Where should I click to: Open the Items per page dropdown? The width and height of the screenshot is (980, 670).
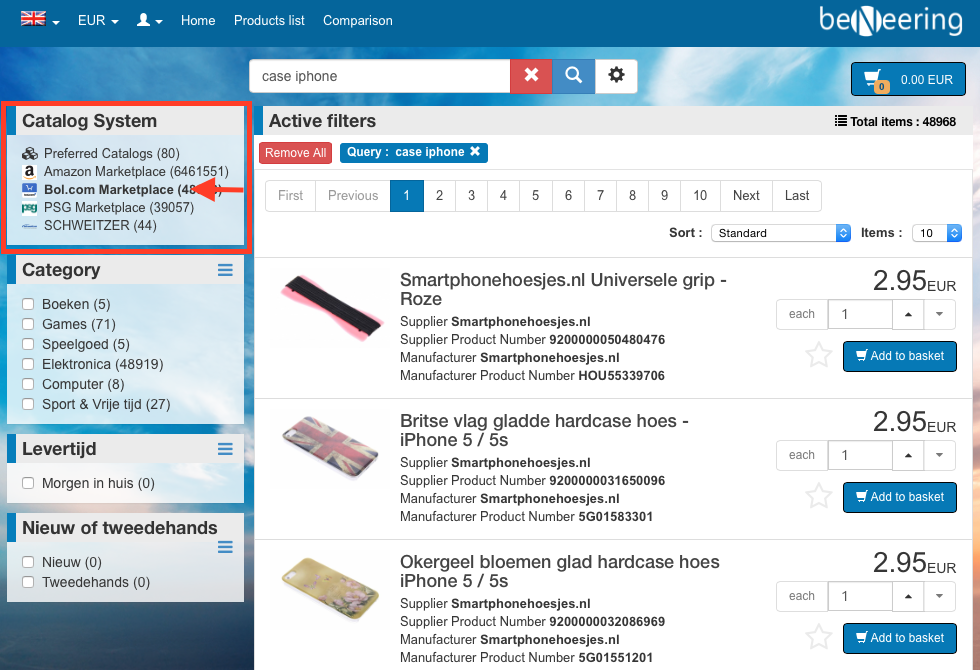point(936,233)
